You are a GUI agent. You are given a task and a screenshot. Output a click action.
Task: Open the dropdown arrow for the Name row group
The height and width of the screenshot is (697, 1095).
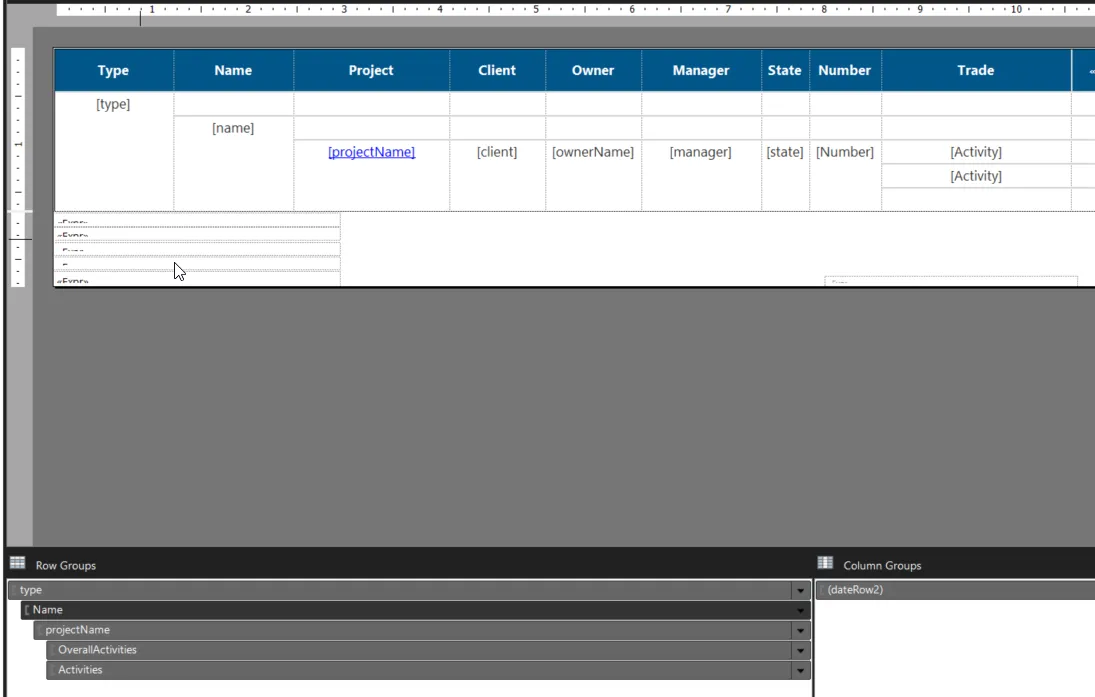point(800,610)
